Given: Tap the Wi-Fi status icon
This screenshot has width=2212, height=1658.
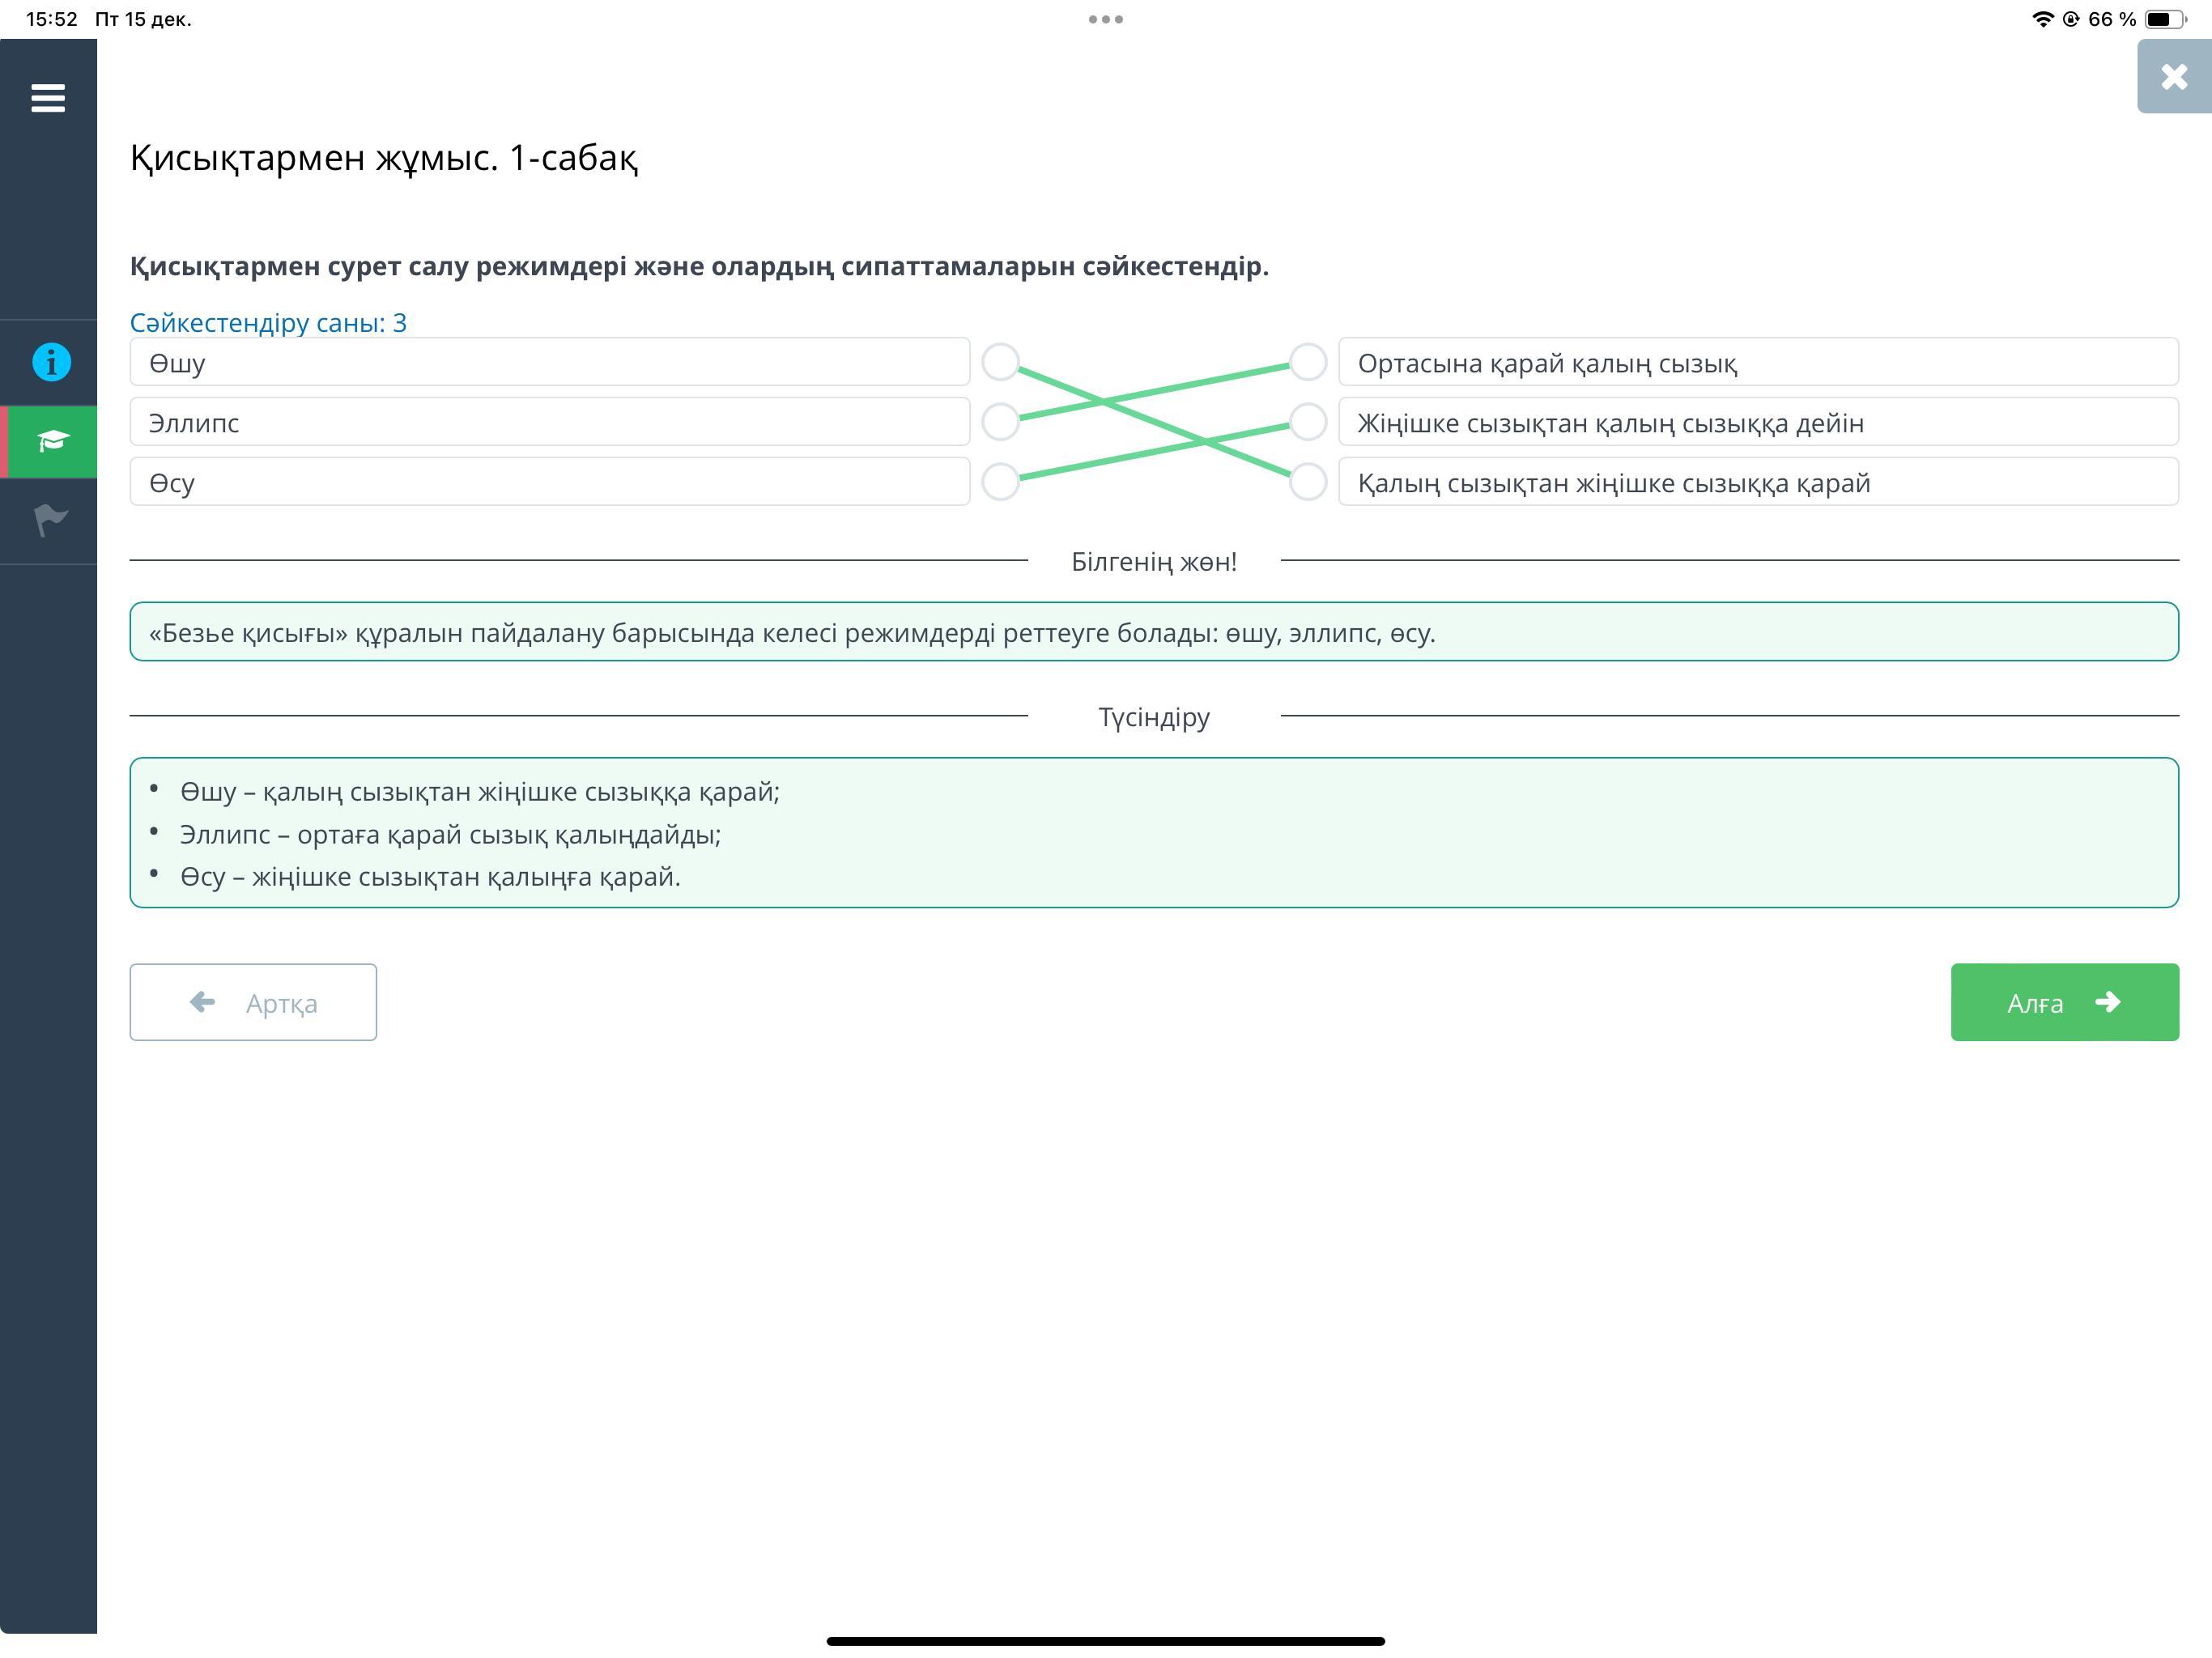Looking at the screenshot, I should coord(2042,19).
